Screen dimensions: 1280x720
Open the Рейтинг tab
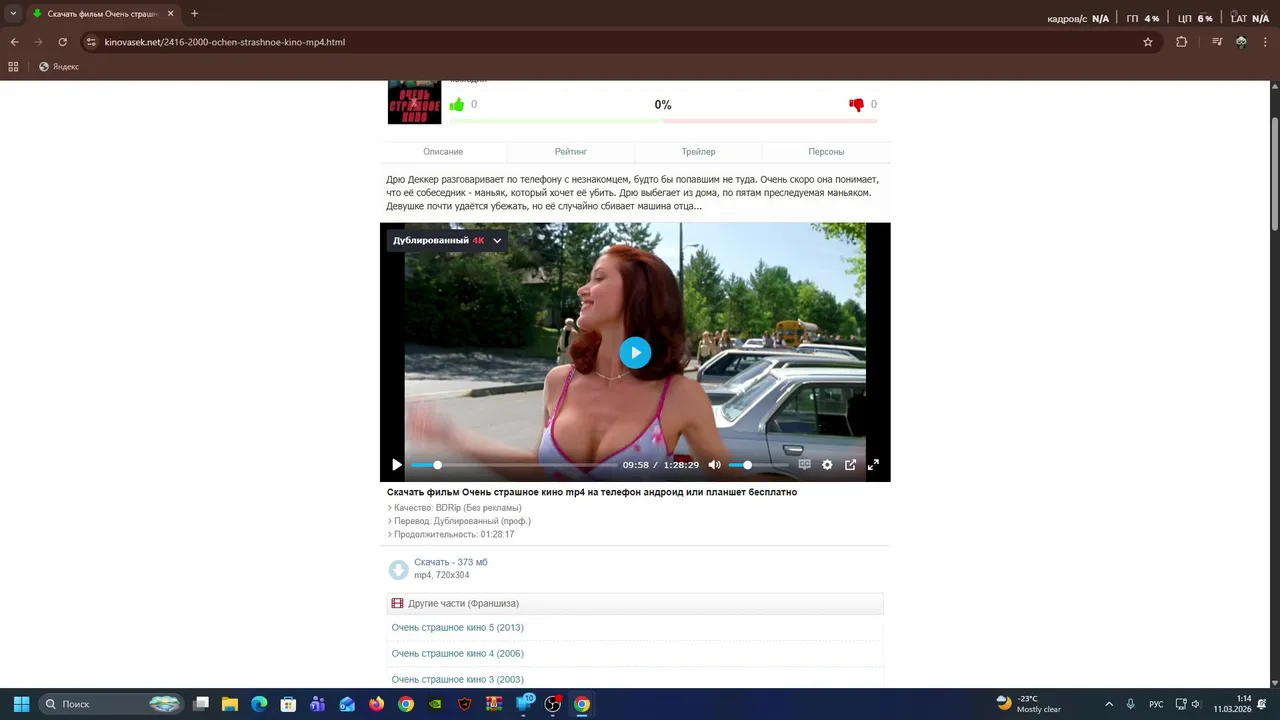(x=571, y=152)
